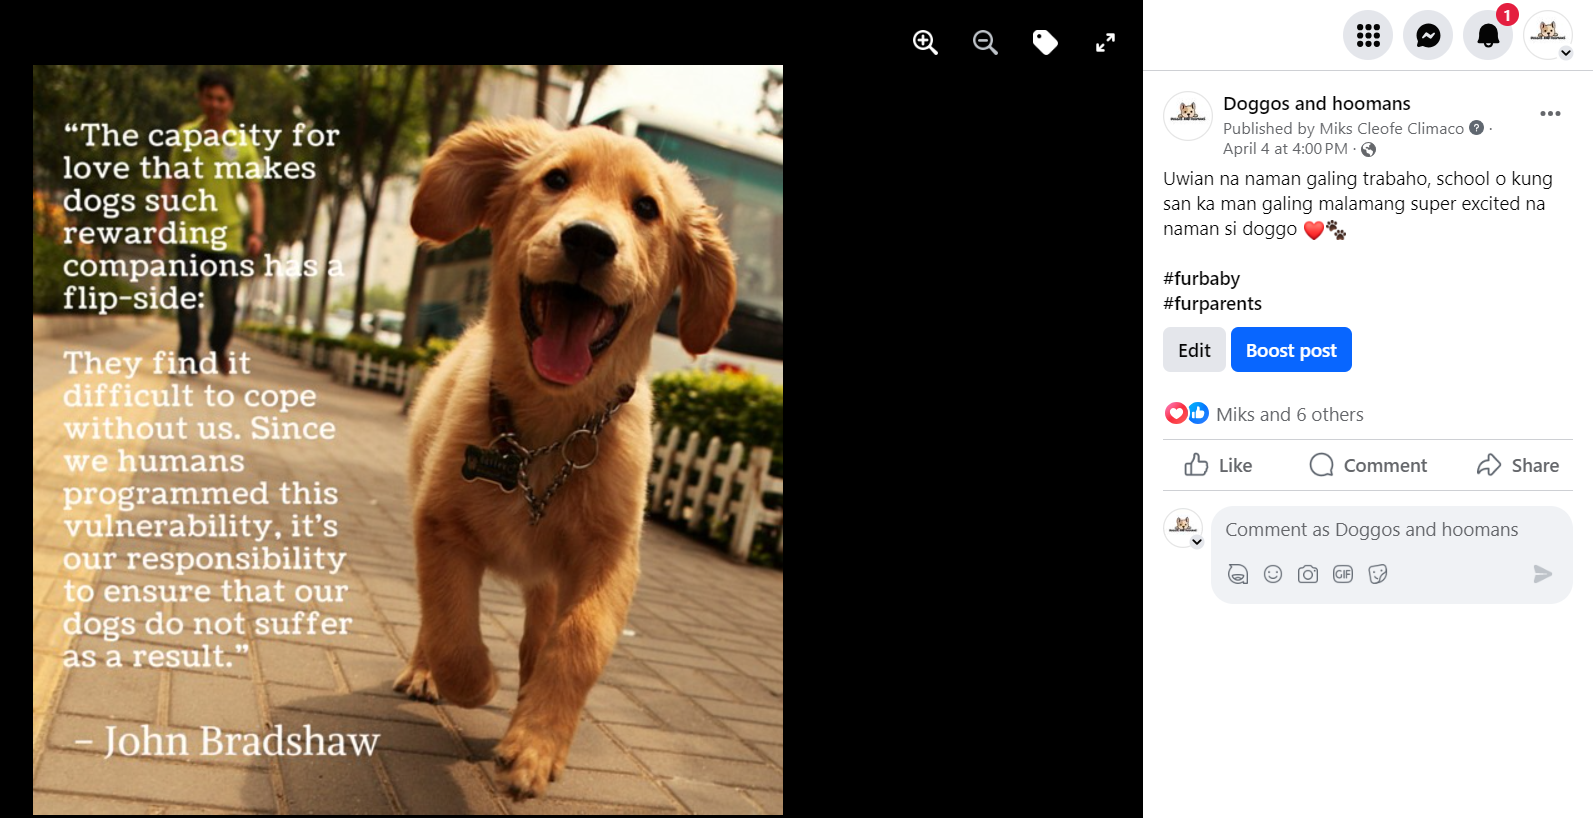Viewport: 1593px width, 818px height.
Task: See who reacted: Miks and 6 others
Action: 1290,414
